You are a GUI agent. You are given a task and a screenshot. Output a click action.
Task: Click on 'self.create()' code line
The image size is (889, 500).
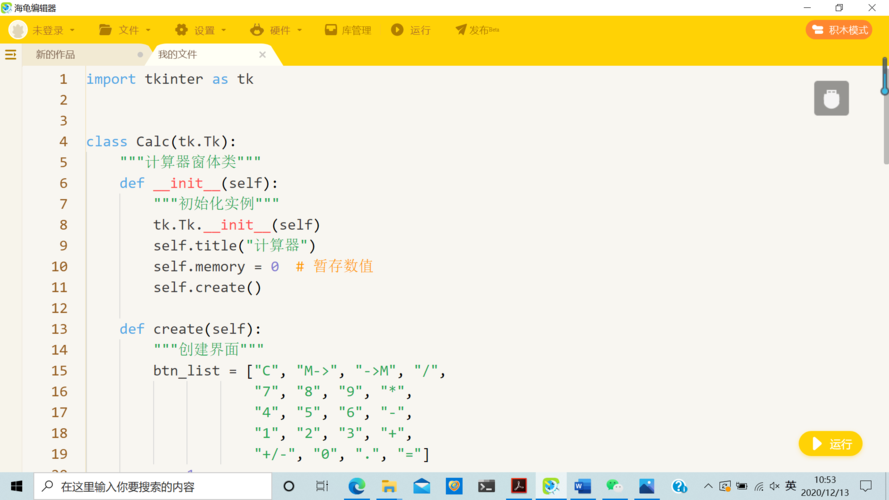point(208,287)
